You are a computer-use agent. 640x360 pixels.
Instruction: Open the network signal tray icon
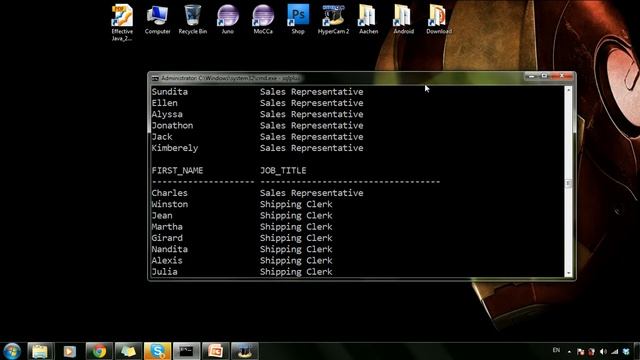615,351
